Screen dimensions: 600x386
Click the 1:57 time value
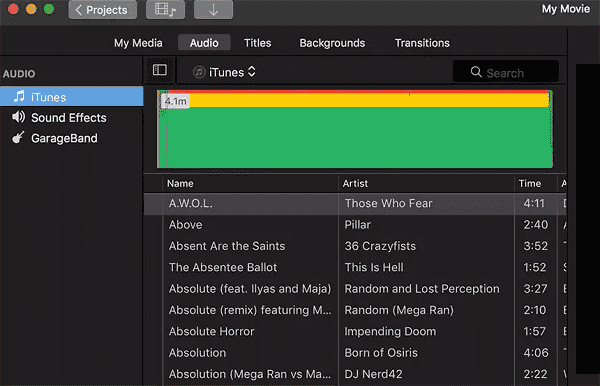pos(535,331)
